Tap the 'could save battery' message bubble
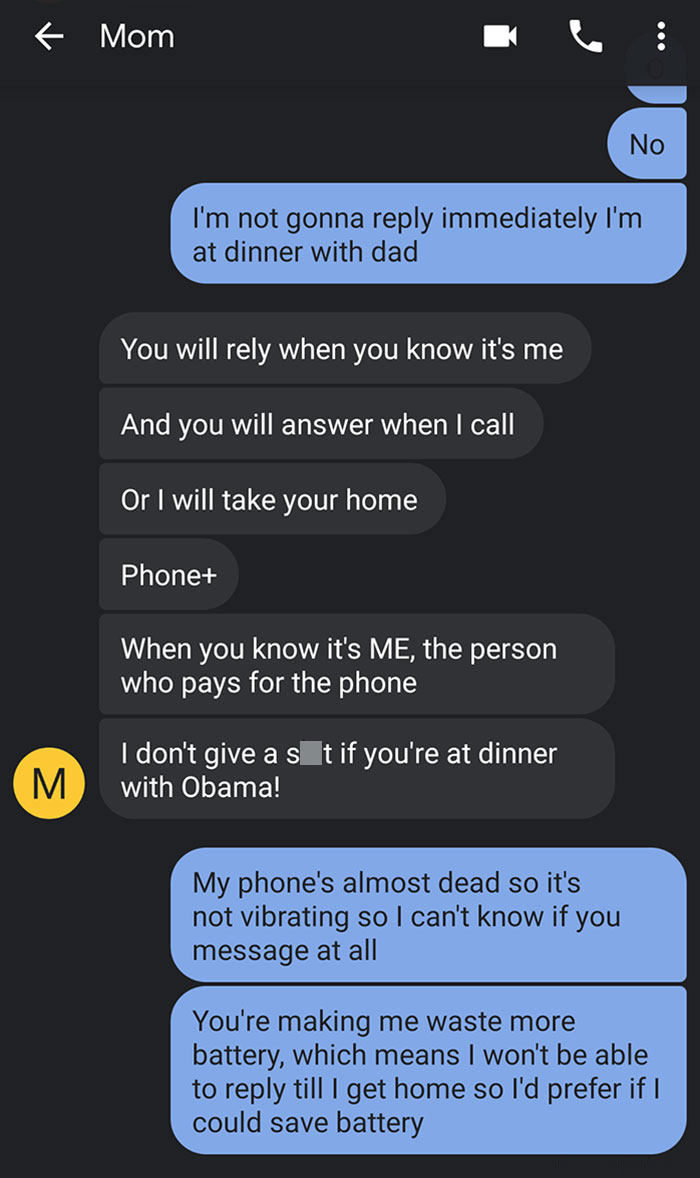This screenshot has height=1178, width=700. pyautogui.click(x=428, y=1071)
